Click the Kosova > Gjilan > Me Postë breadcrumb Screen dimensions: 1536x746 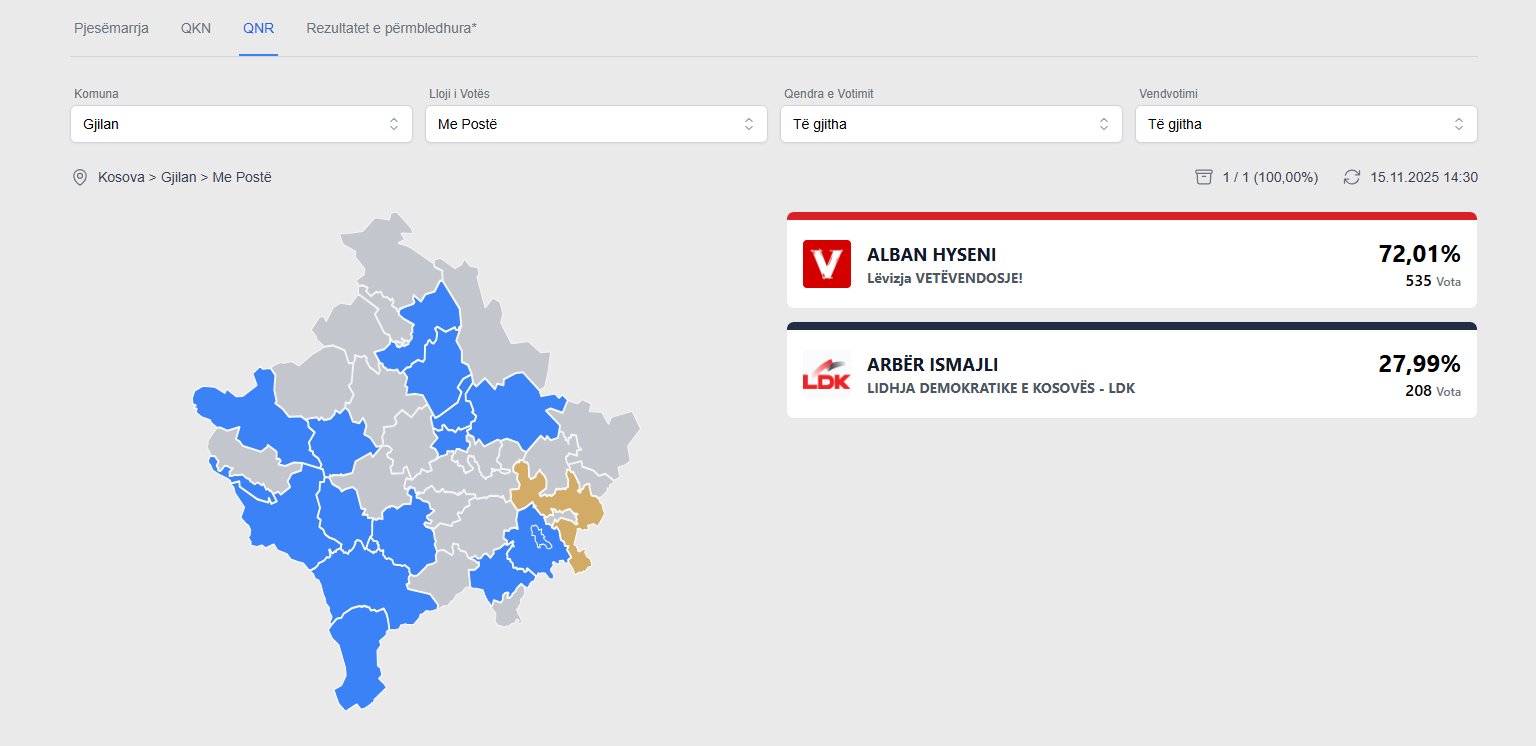point(185,177)
